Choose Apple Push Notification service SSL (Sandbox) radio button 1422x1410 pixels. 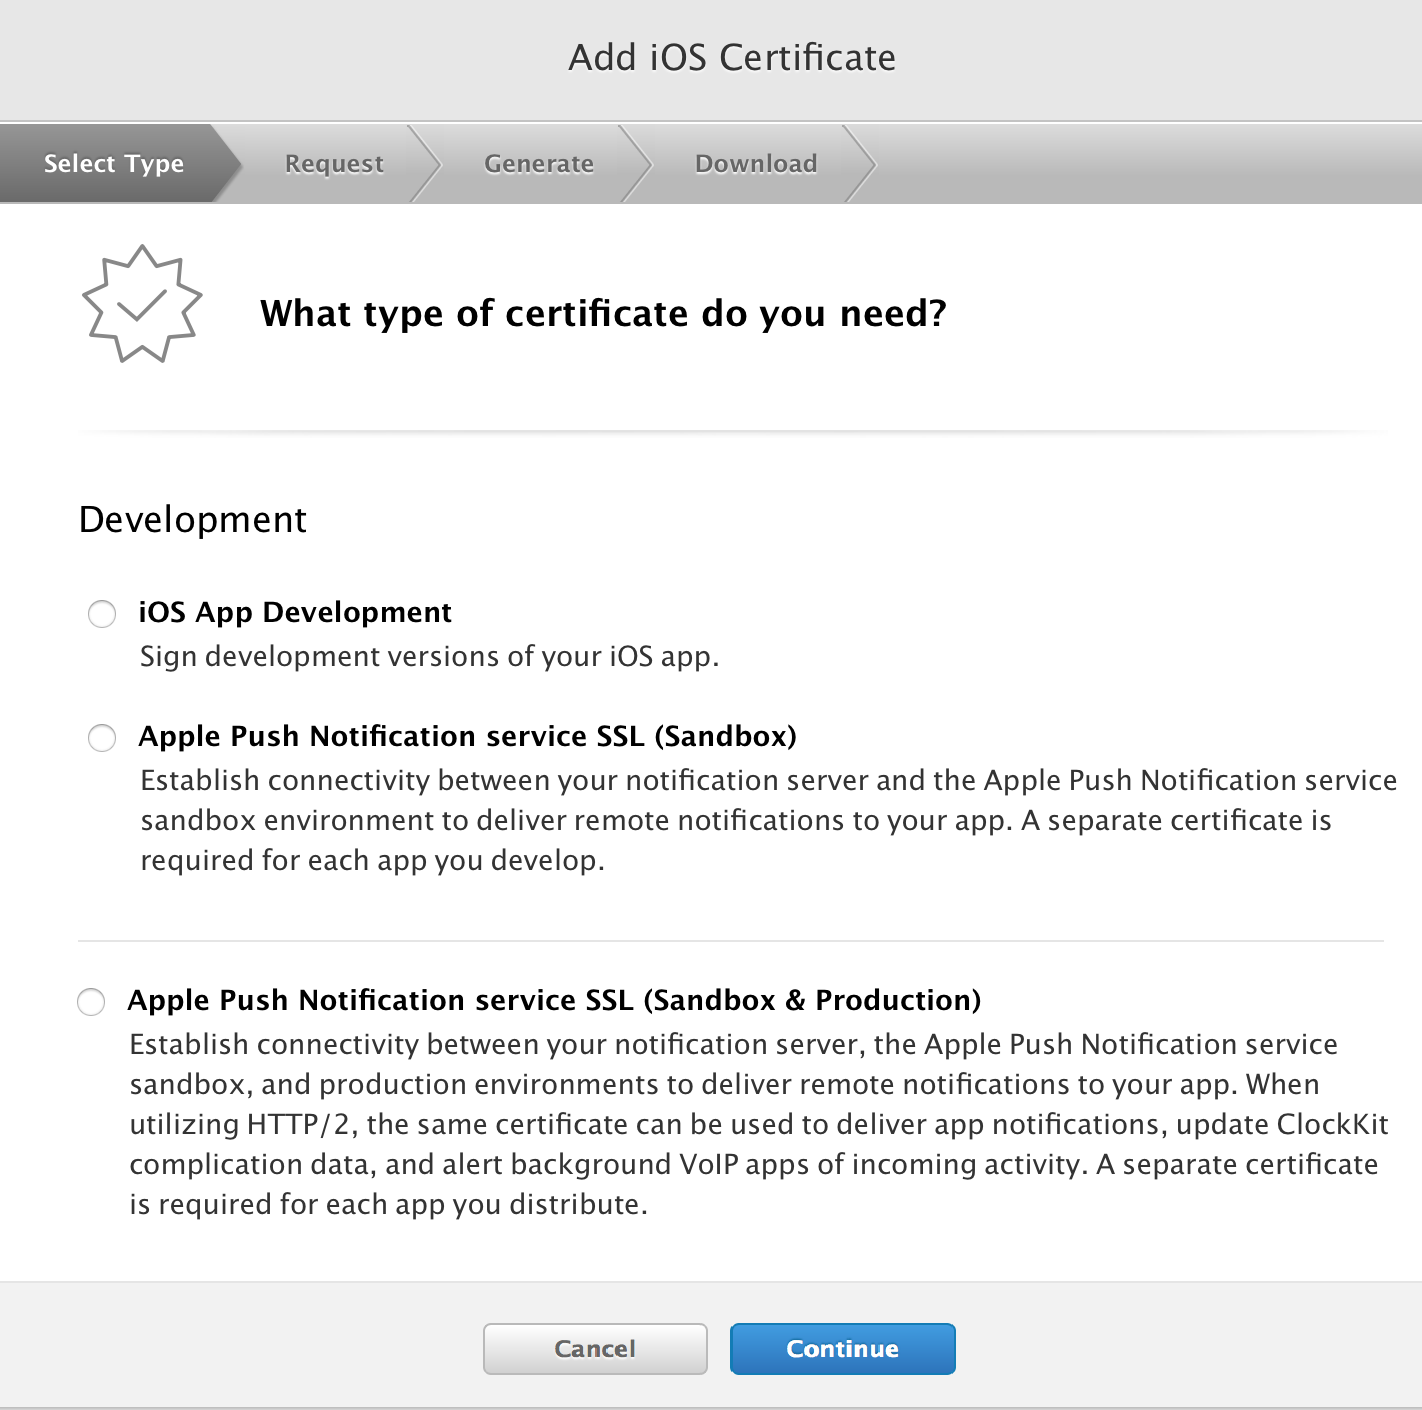[102, 738]
